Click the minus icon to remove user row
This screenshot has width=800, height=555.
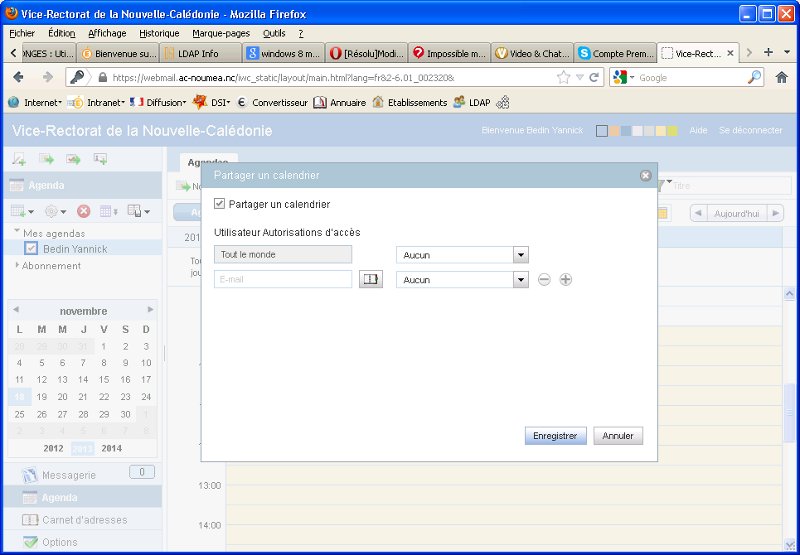click(x=544, y=280)
